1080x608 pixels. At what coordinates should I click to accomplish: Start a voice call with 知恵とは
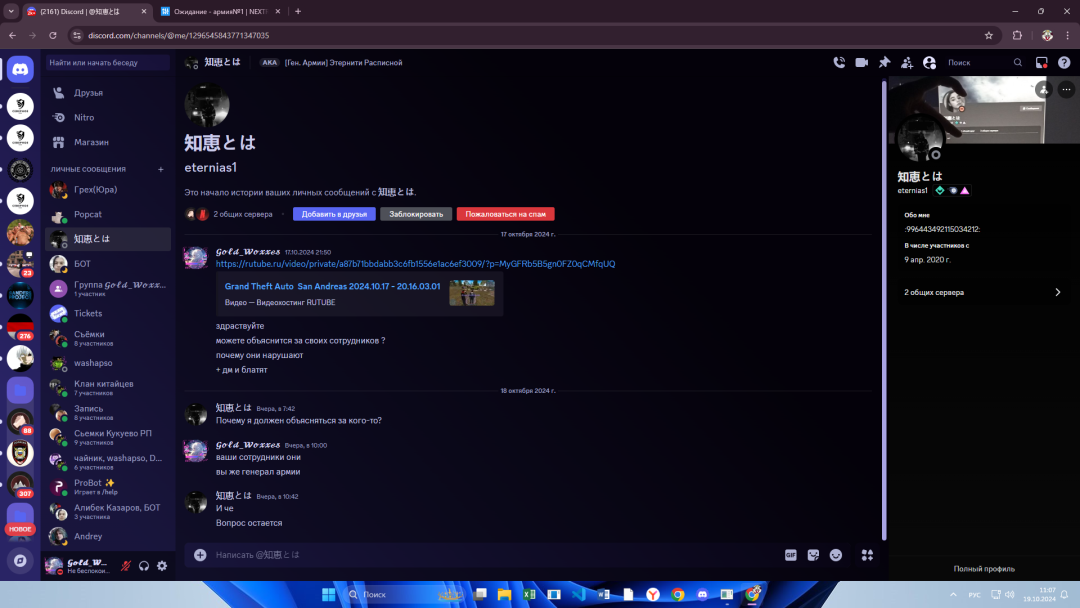point(839,62)
